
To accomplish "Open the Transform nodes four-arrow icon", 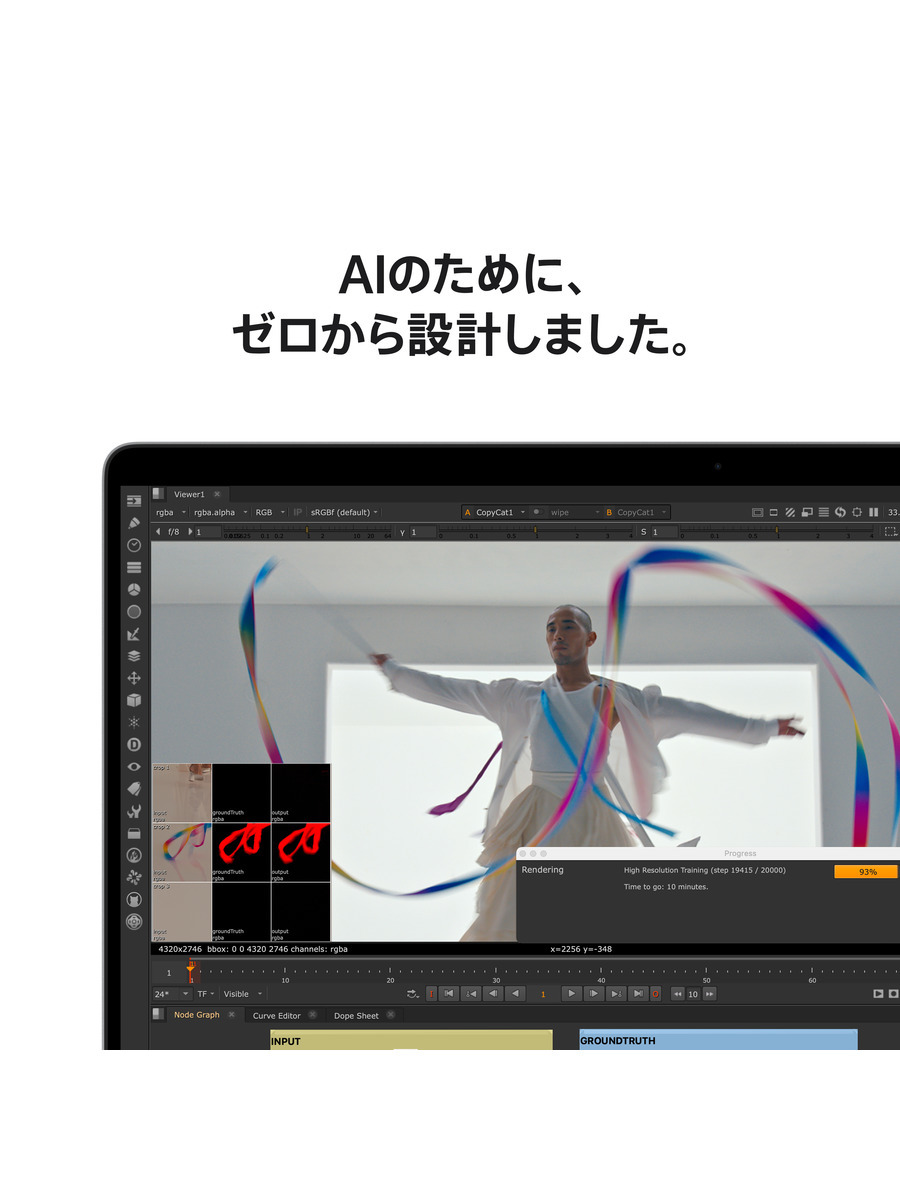I will (134, 678).
